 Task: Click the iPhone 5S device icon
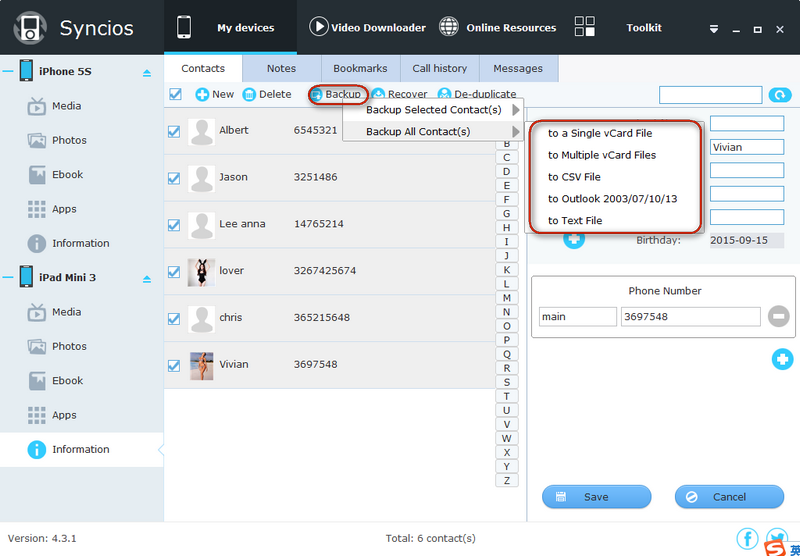26,71
